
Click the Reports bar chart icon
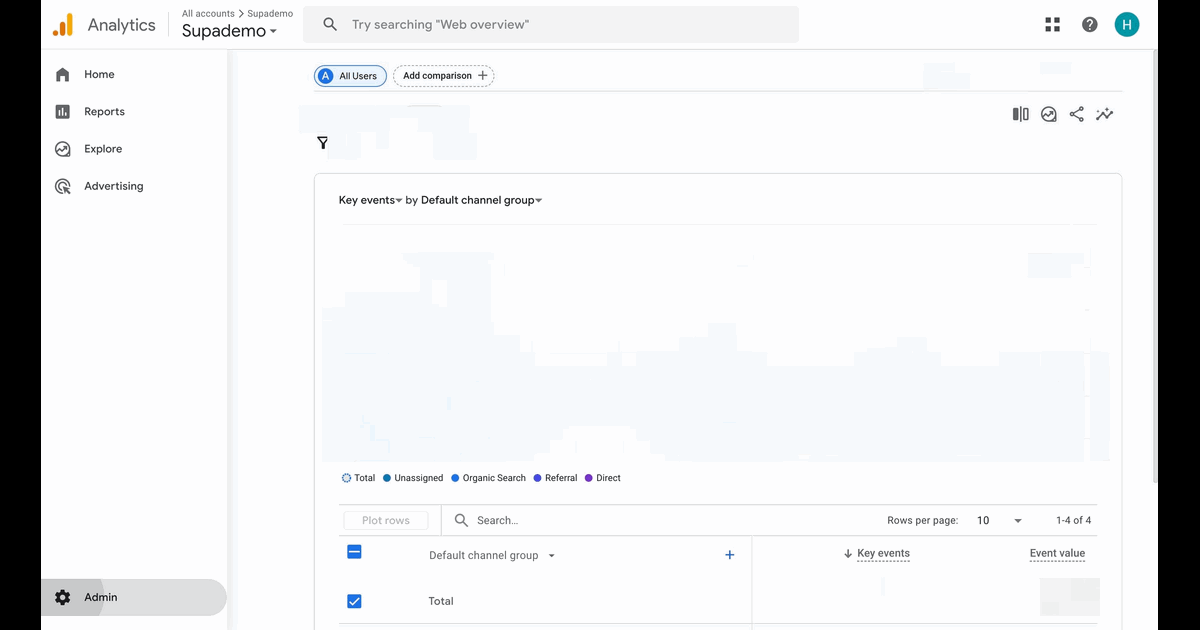click(x=63, y=112)
